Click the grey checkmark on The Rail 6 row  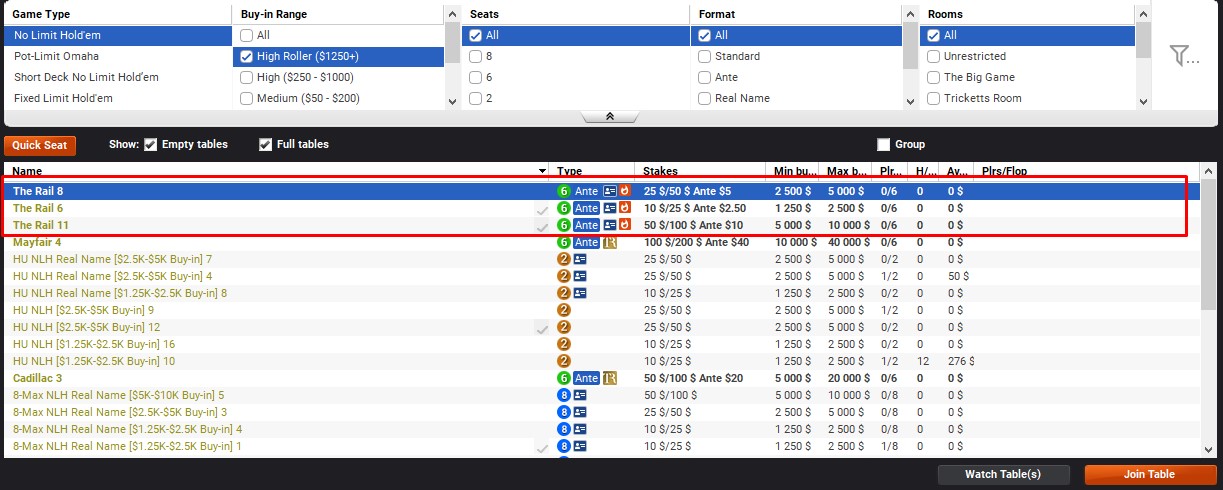pos(541,209)
